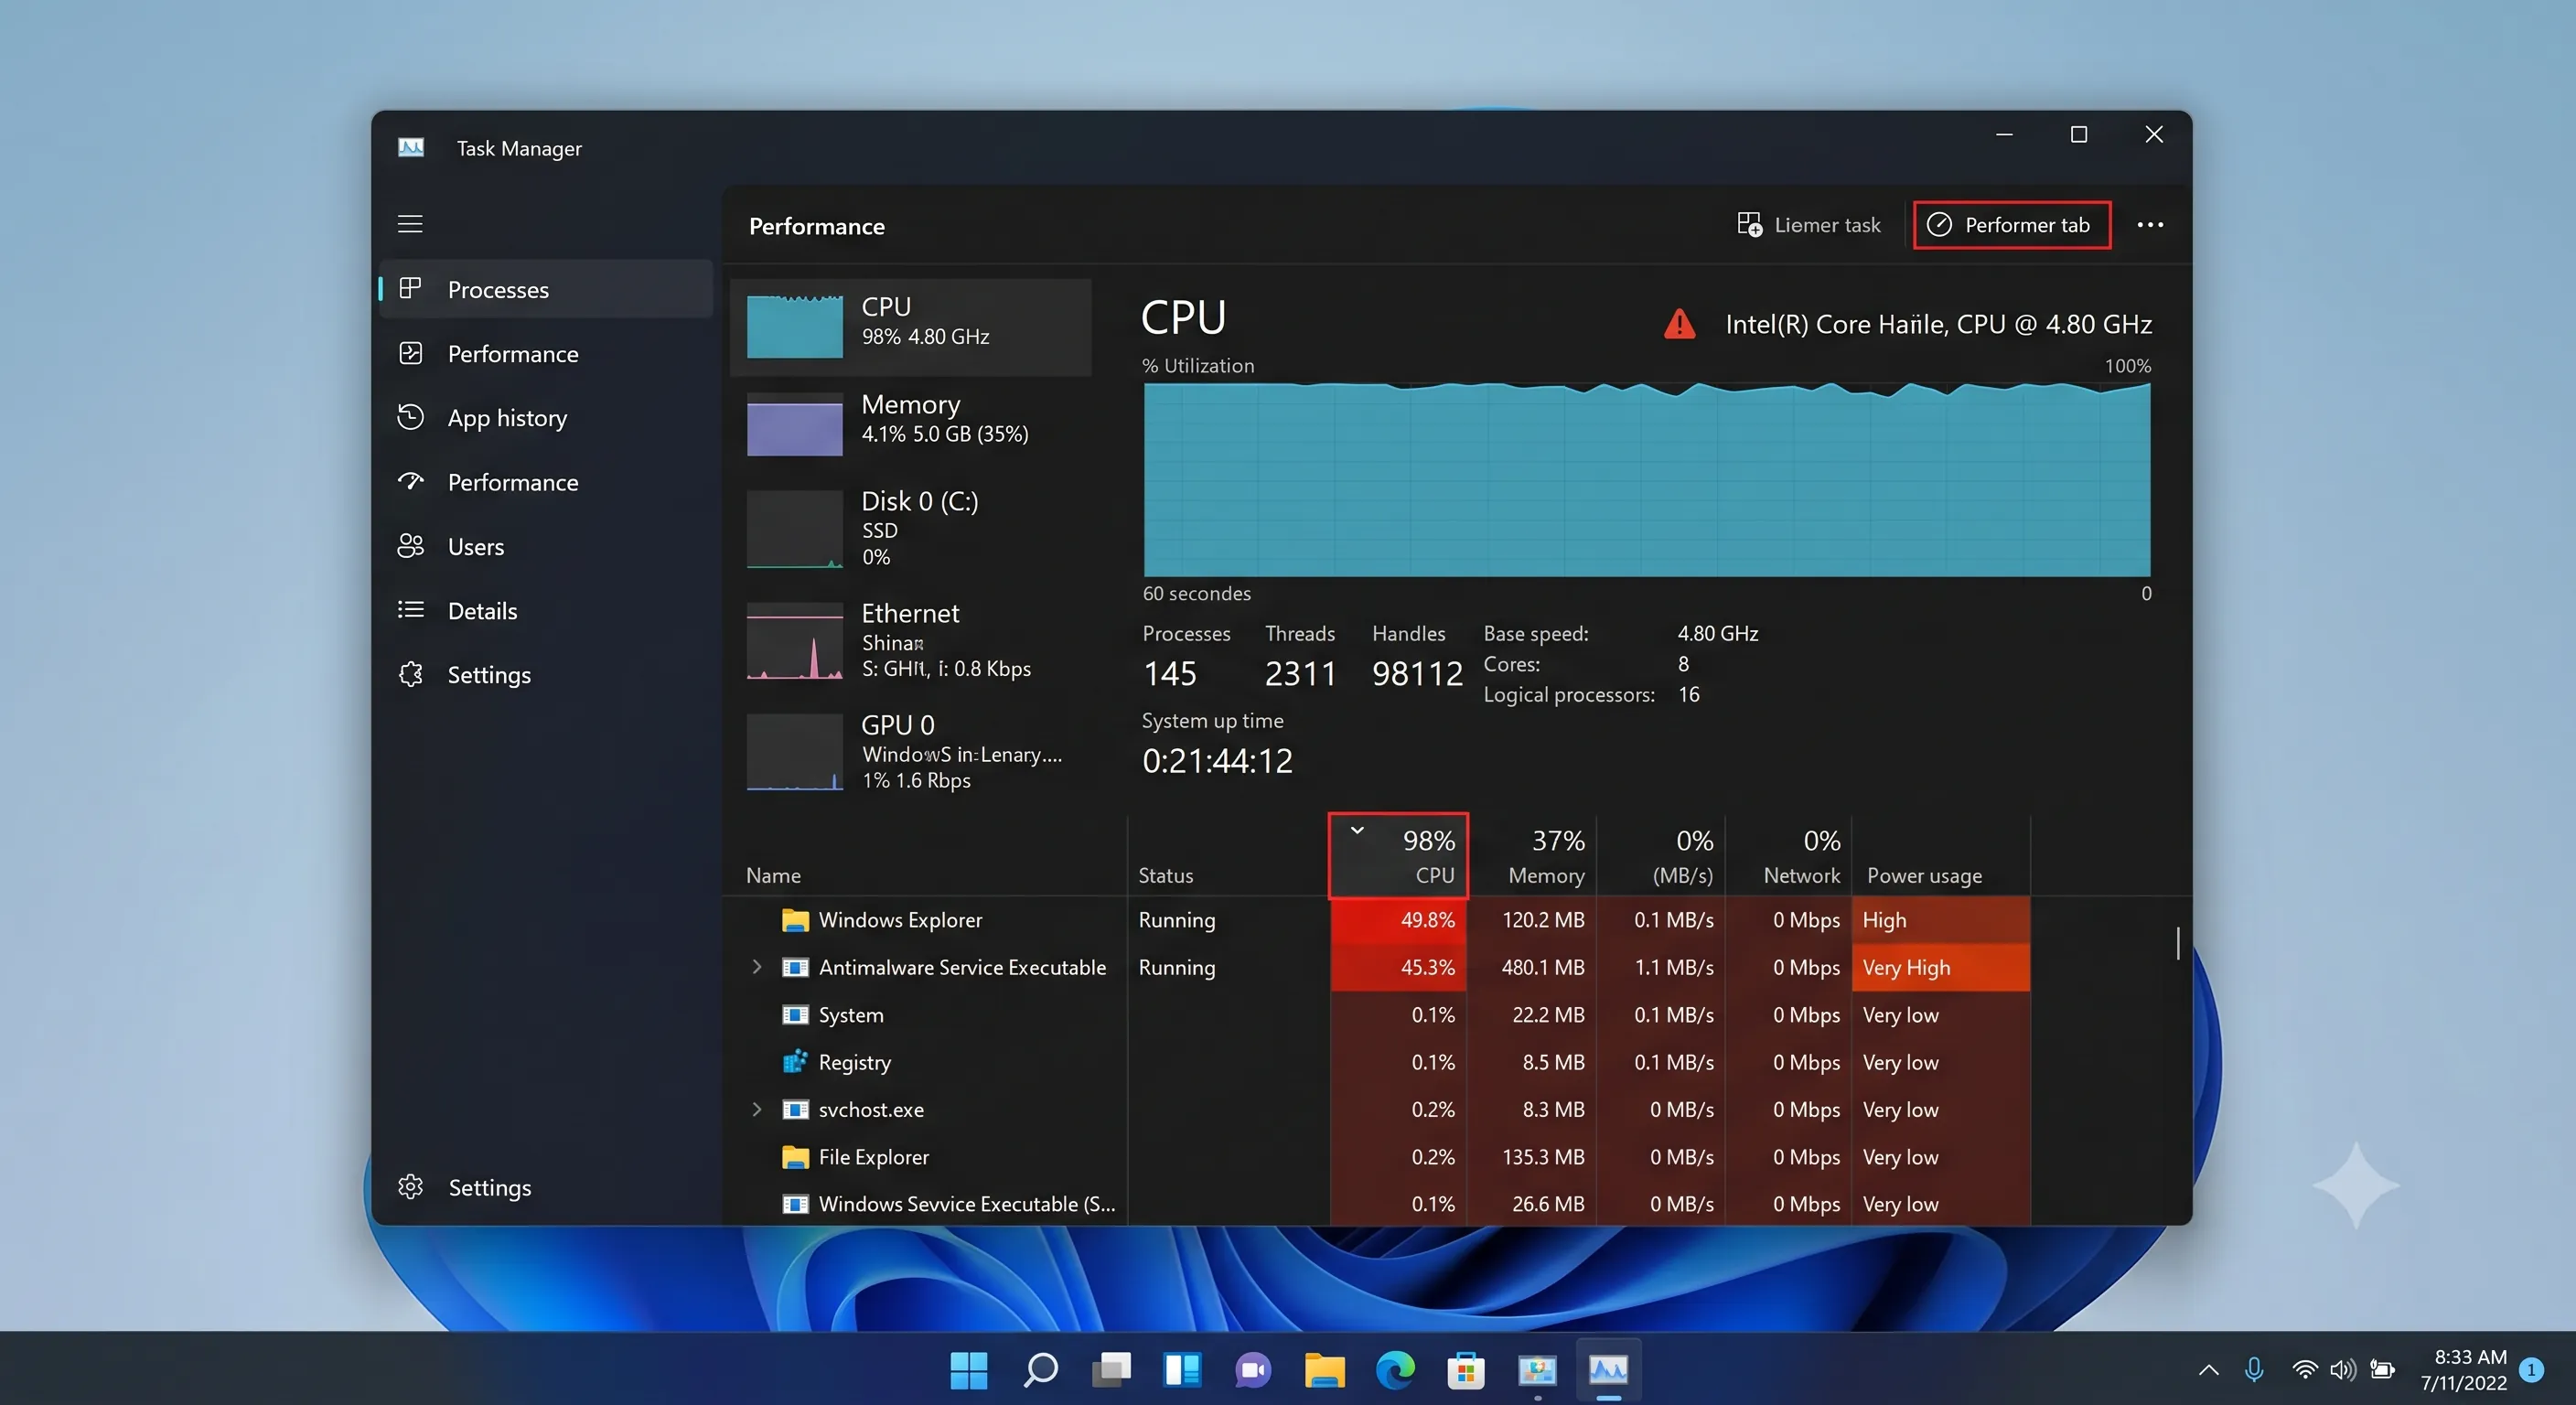Click the CPU utilization graph
Image resolution: width=2576 pixels, height=1405 pixels.
pyautogui.click(x=1646, y=479)
